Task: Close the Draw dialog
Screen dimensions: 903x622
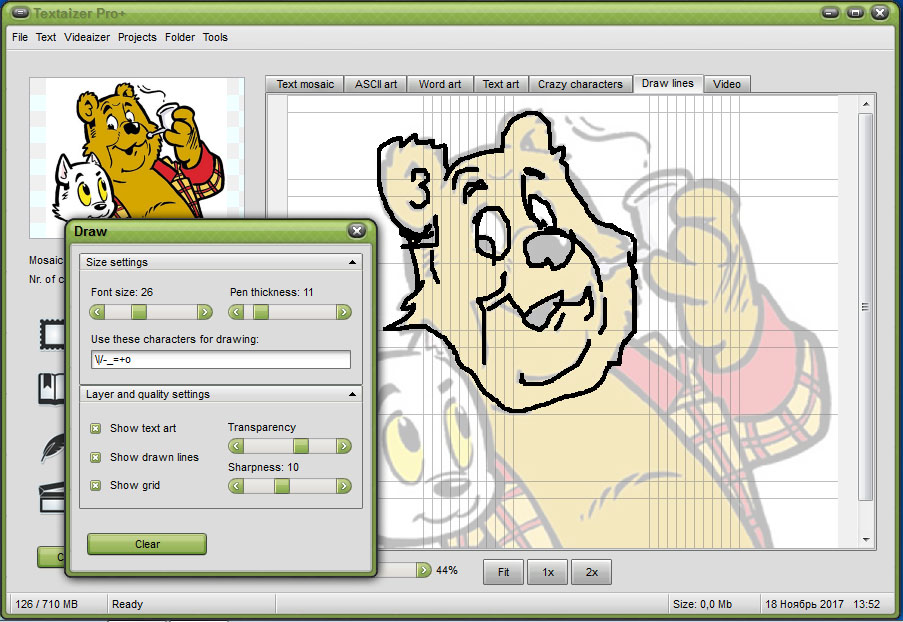Action: pos(357,231)
